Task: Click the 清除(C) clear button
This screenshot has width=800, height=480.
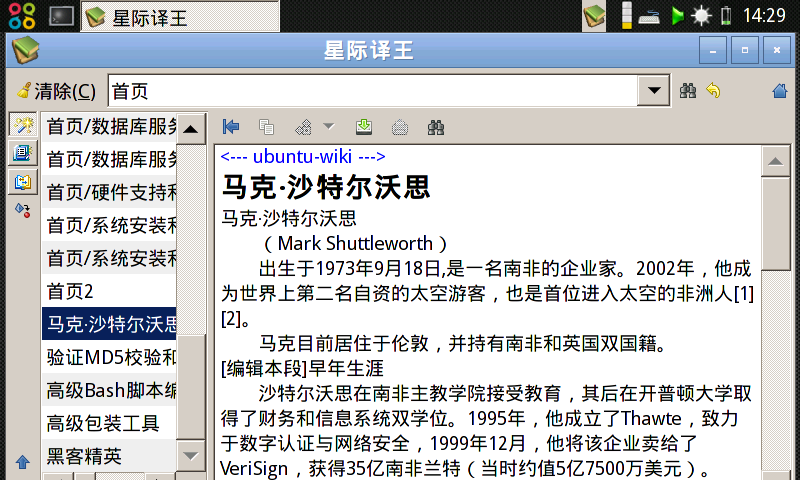Action: tap(56, 91)
